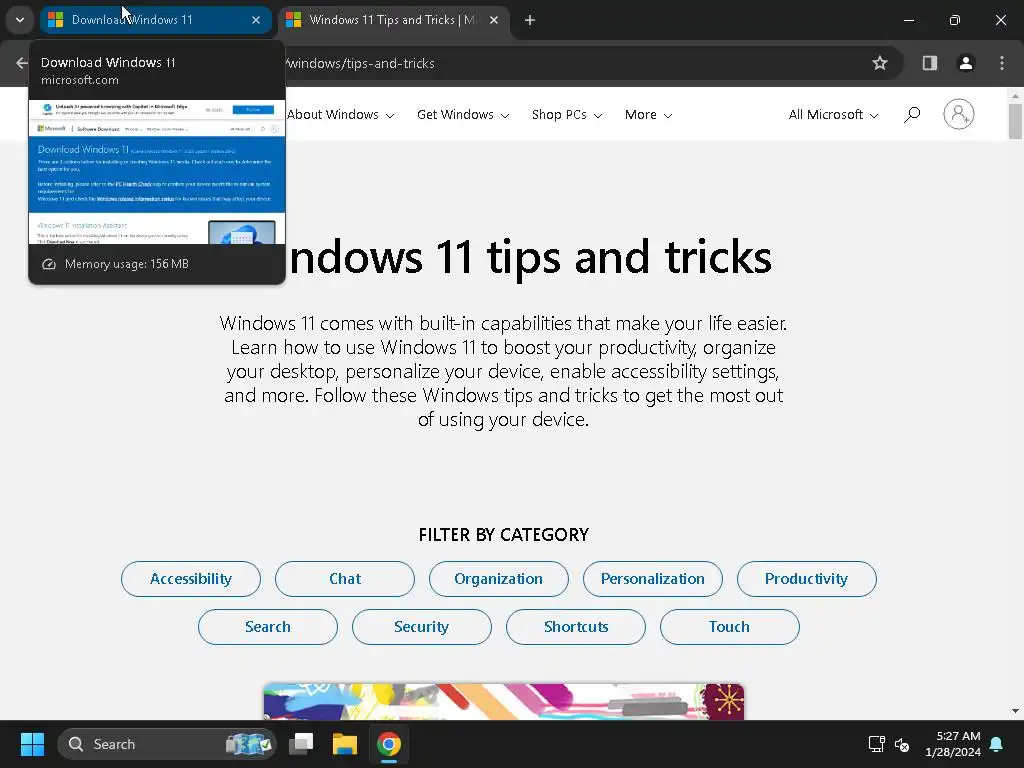
Task: Filter tips by Organization
Action: [x=498, y=579]
